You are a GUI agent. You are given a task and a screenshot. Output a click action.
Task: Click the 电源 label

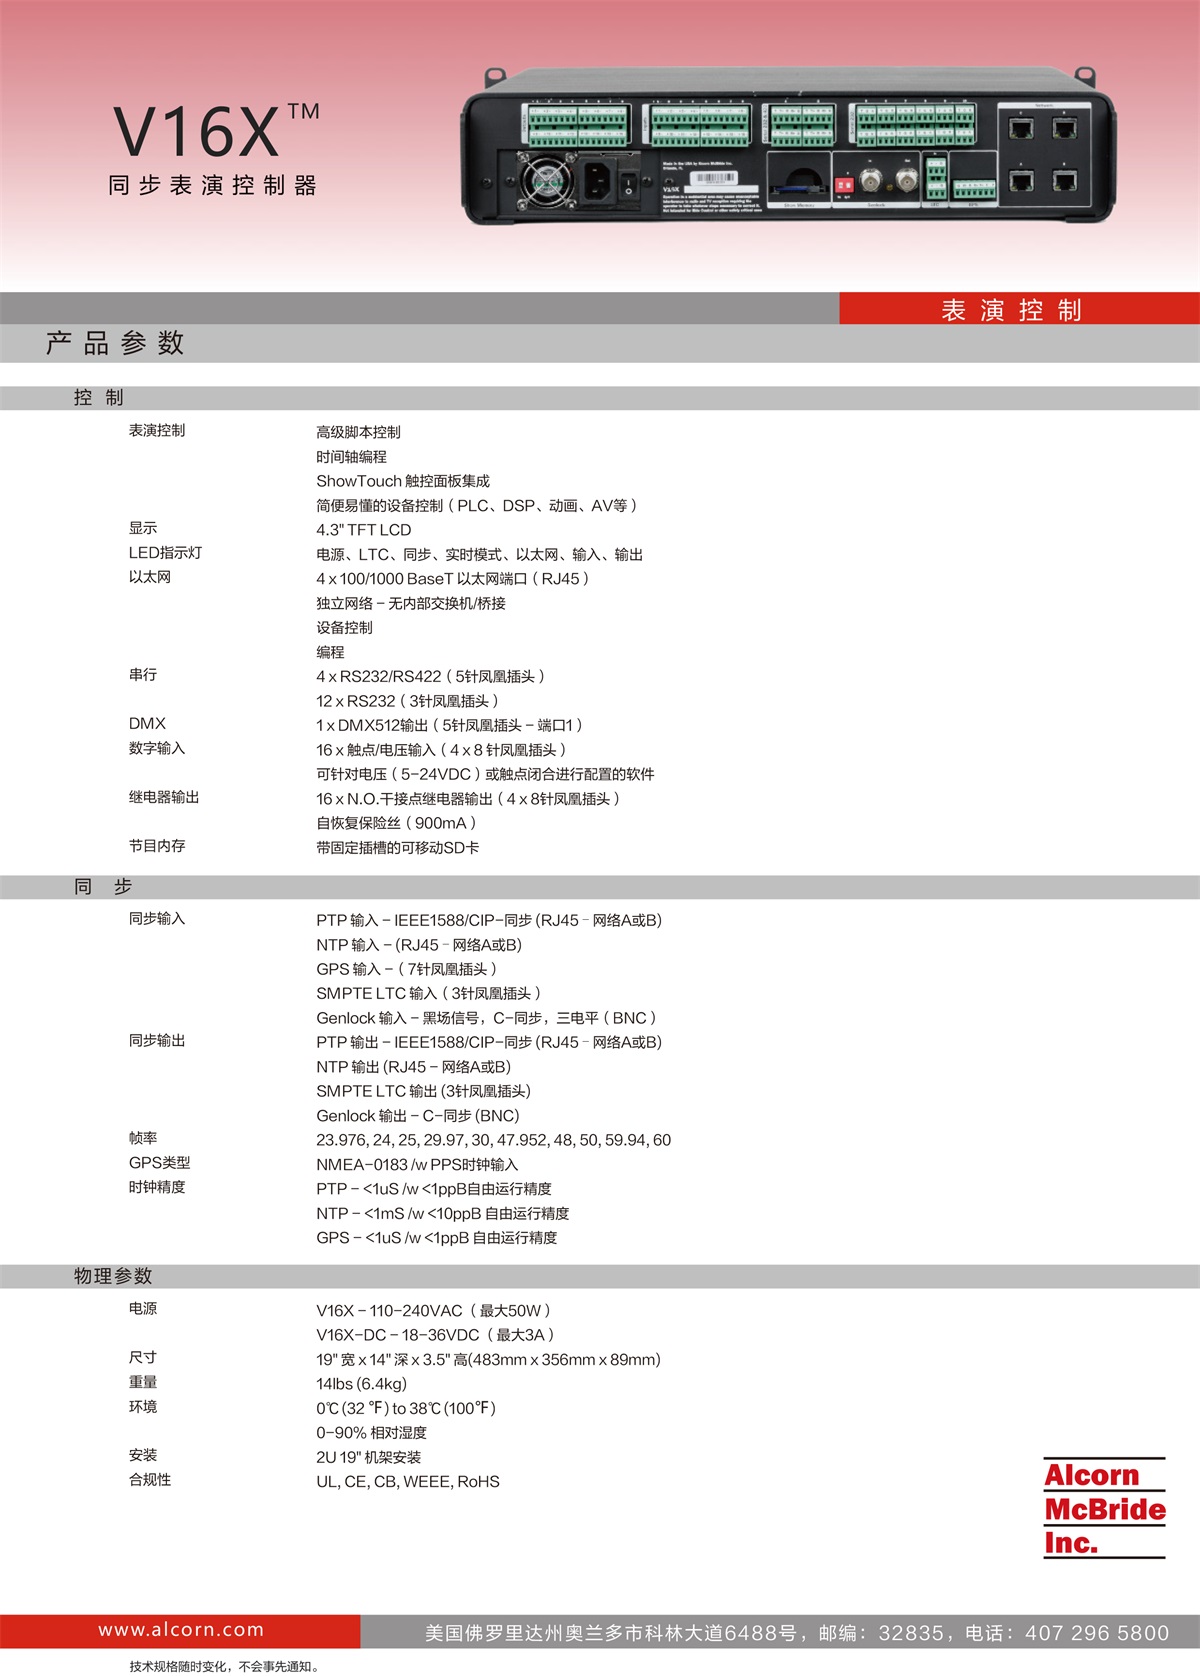tap(143, 1308)
